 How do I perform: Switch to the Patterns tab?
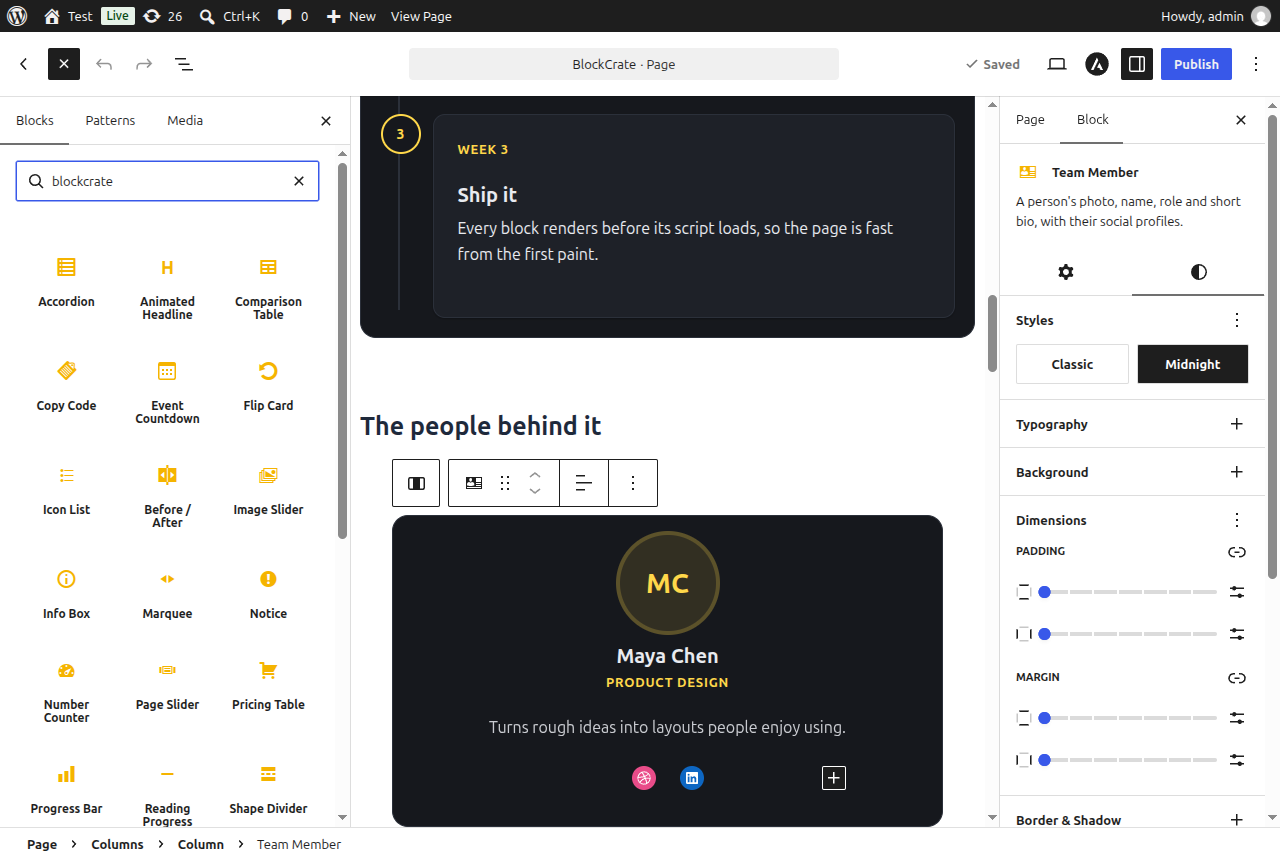click(x=110, y=121)
